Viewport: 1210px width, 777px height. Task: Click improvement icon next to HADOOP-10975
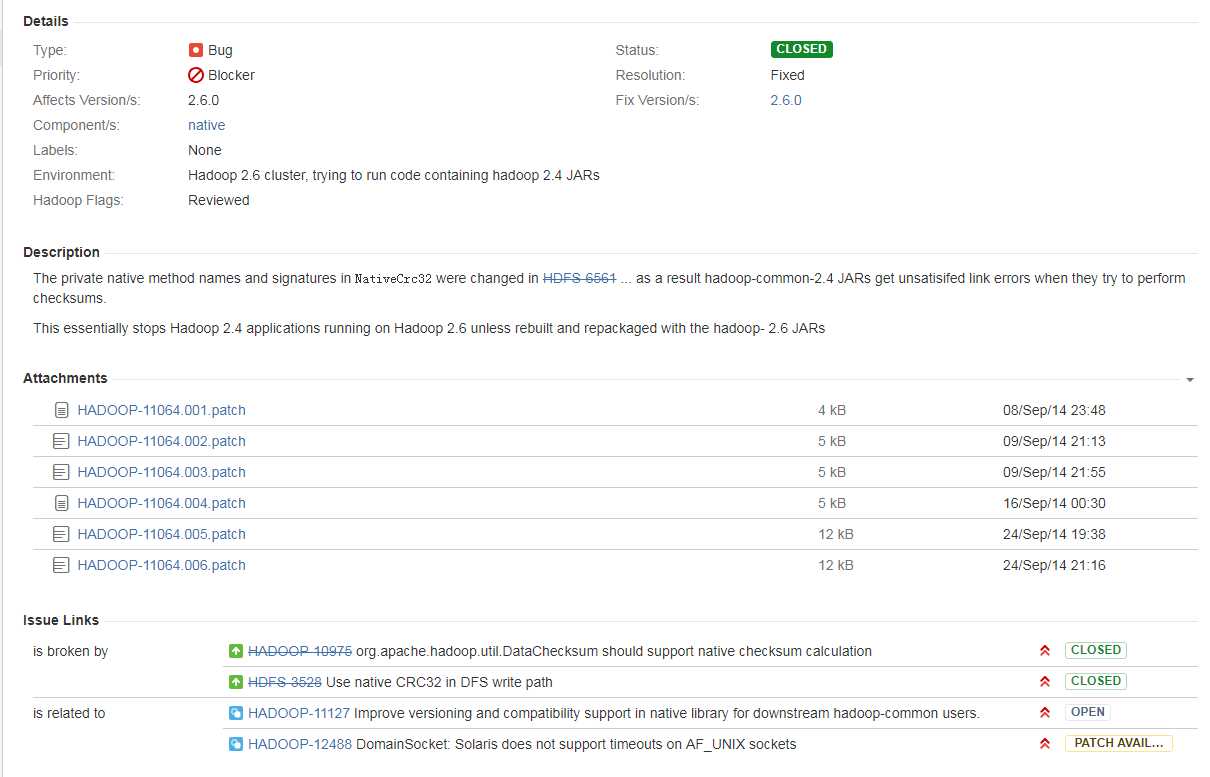click(x=236, y=651)
